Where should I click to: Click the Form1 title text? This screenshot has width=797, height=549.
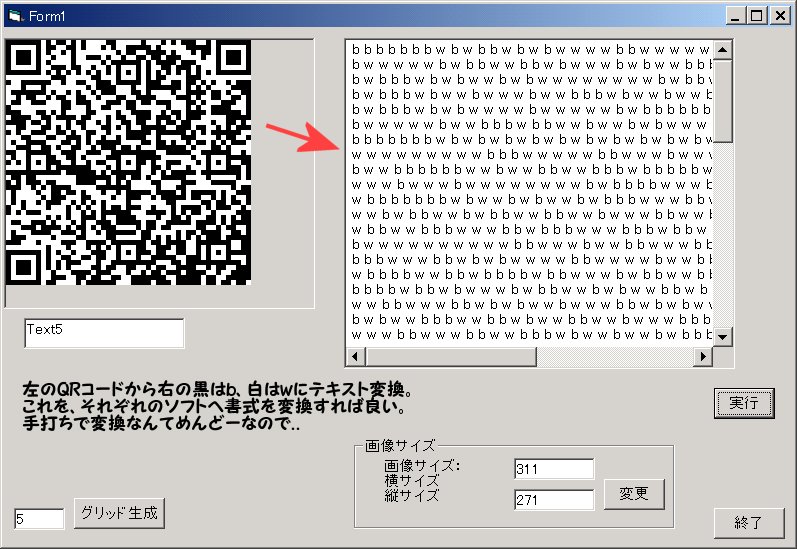(47, 16)
